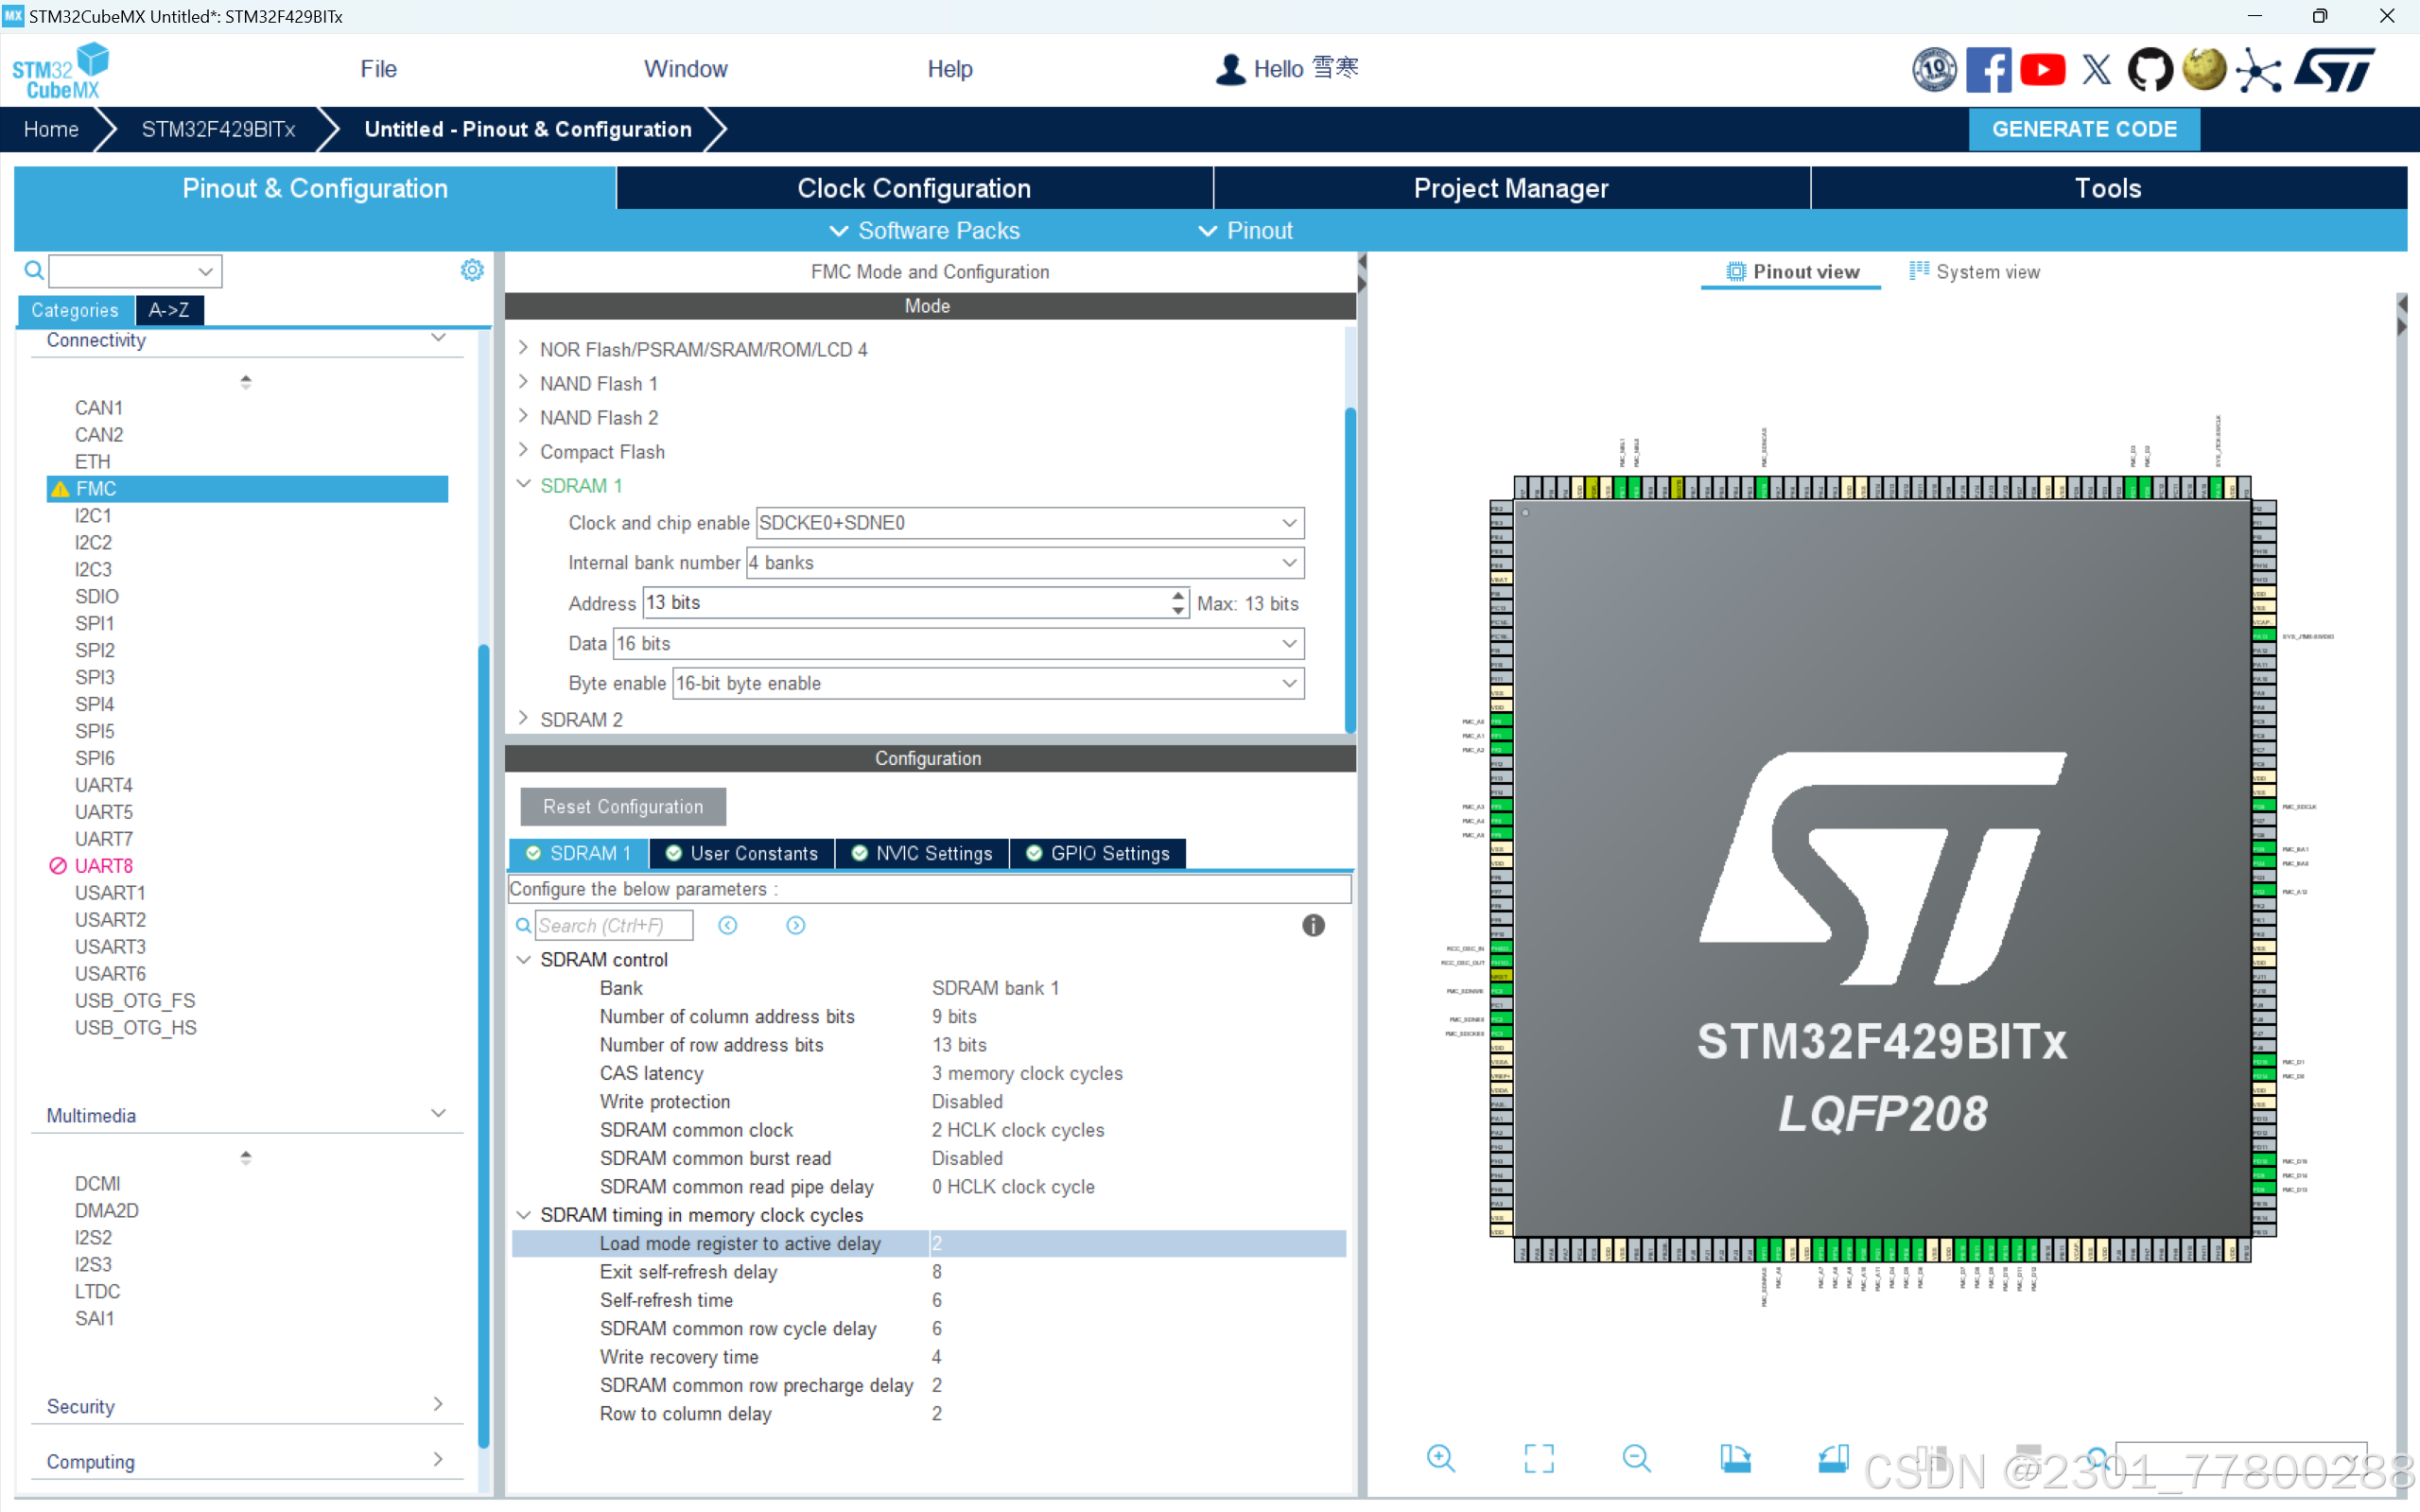2420x1512 pixels.
Task: Expand the SDRAM 2 mode section
Action: click(x=524, y=718)
